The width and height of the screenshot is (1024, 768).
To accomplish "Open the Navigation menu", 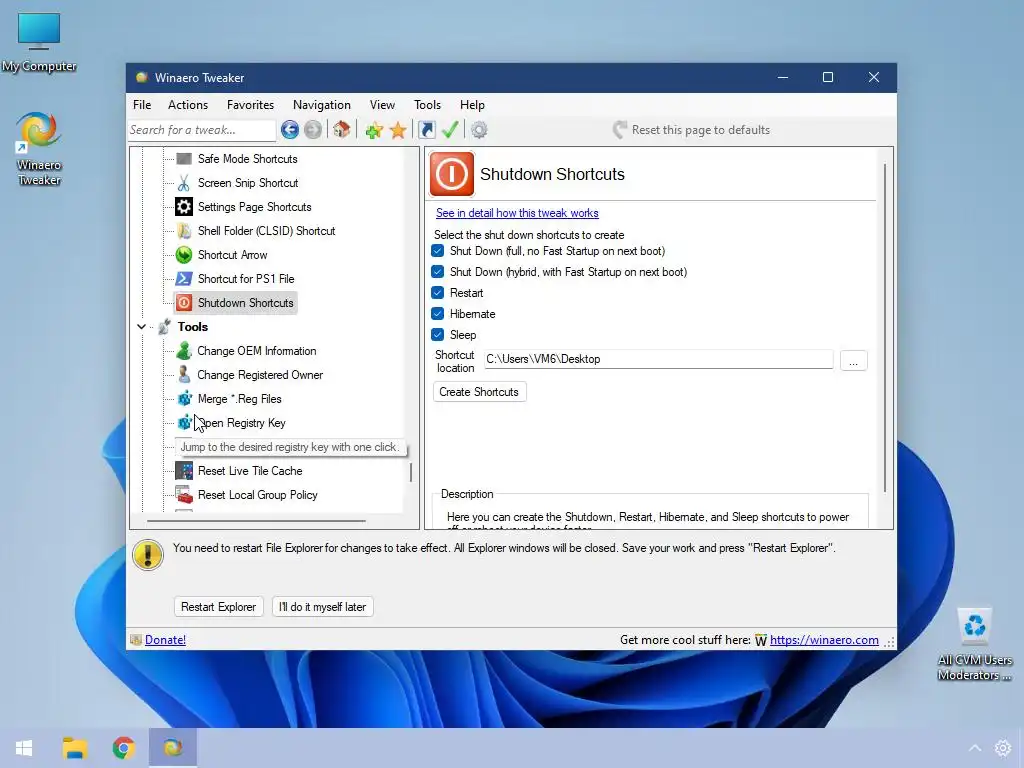I will 321,104.
